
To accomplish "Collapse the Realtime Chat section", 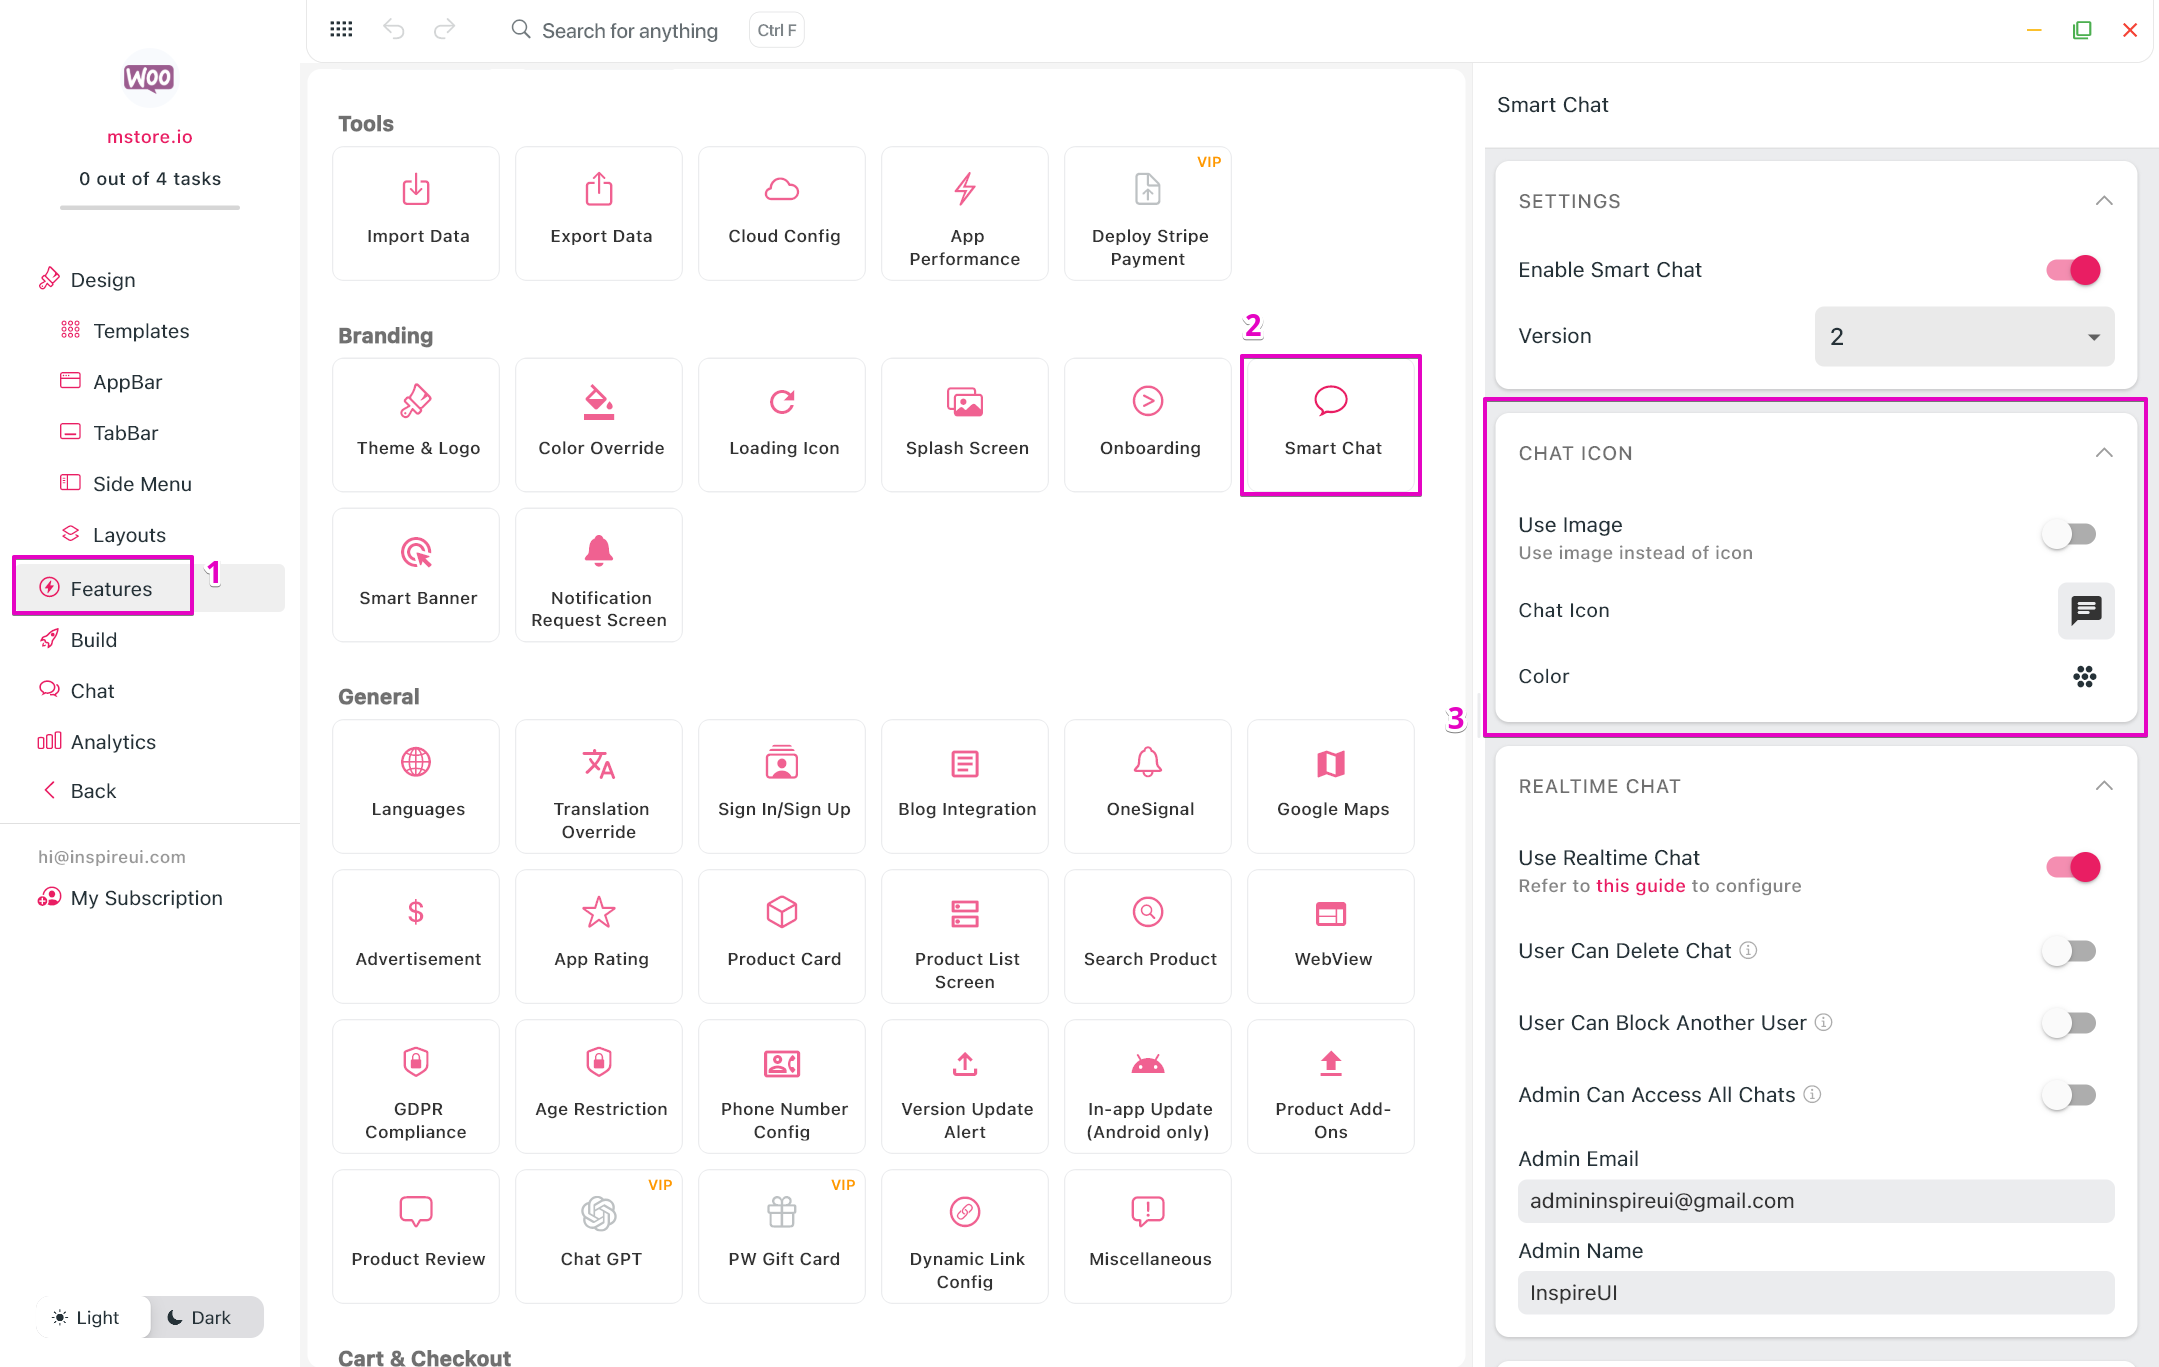I will click(x=2103, y=786).
